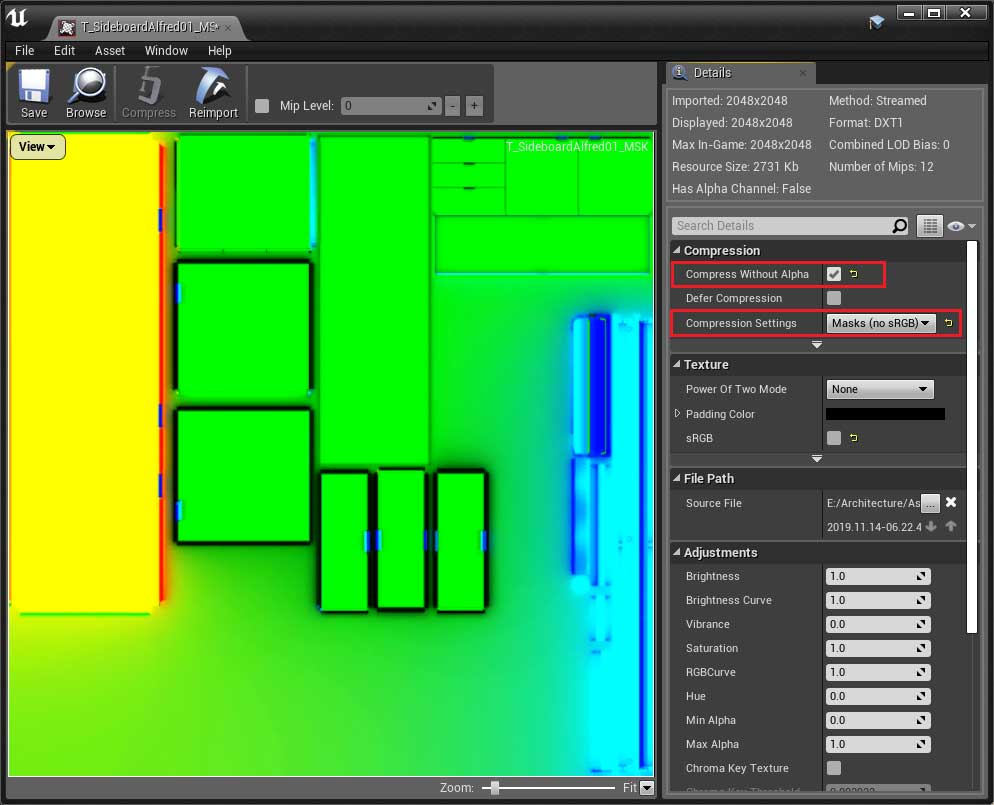
Task: Click the Brightness value field
Action: [878, 576]
